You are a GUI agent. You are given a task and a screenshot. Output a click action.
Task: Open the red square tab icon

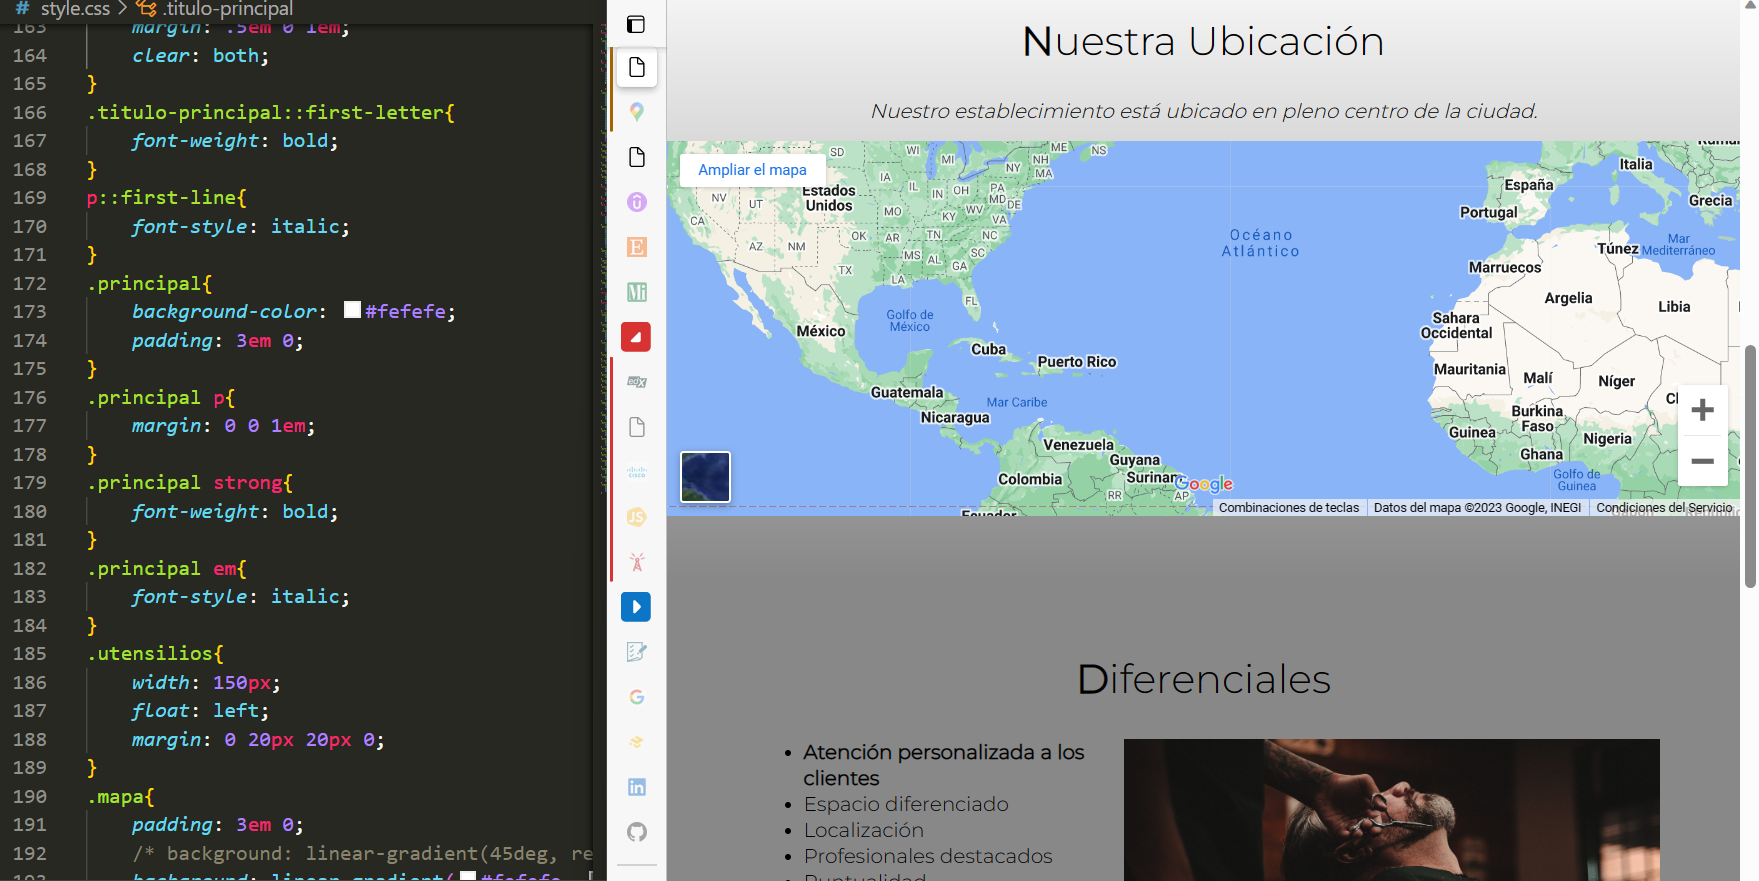tap(636, 337)
